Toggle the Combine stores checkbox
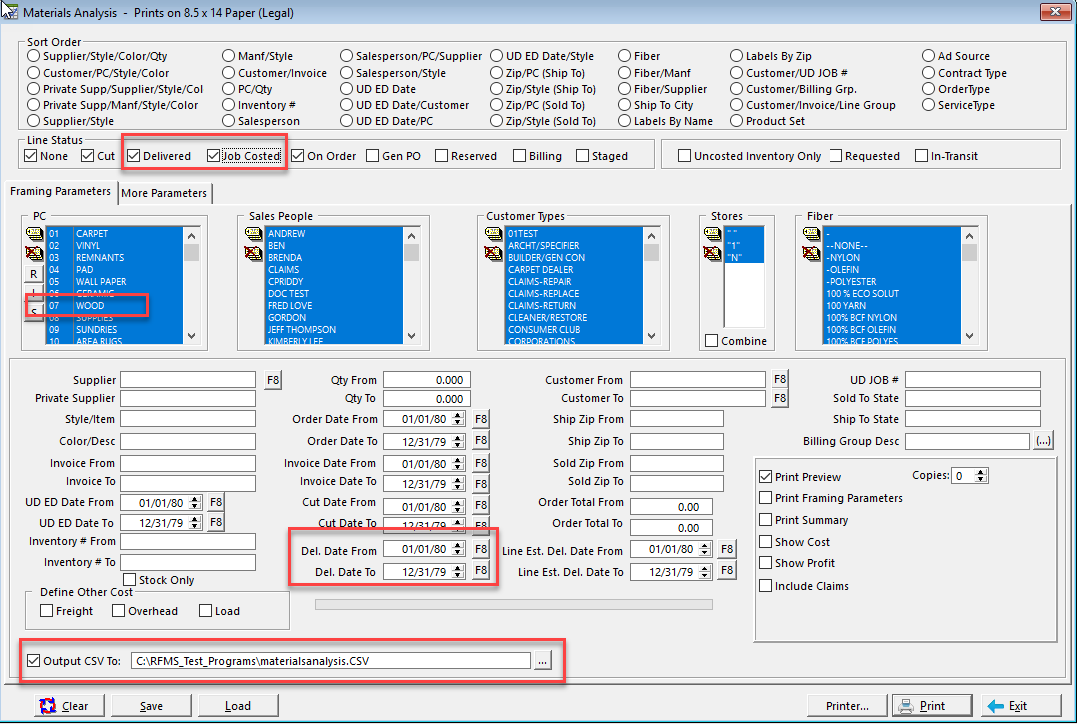This screenshot has height=724, width=1077. click(x=736, y=341)
